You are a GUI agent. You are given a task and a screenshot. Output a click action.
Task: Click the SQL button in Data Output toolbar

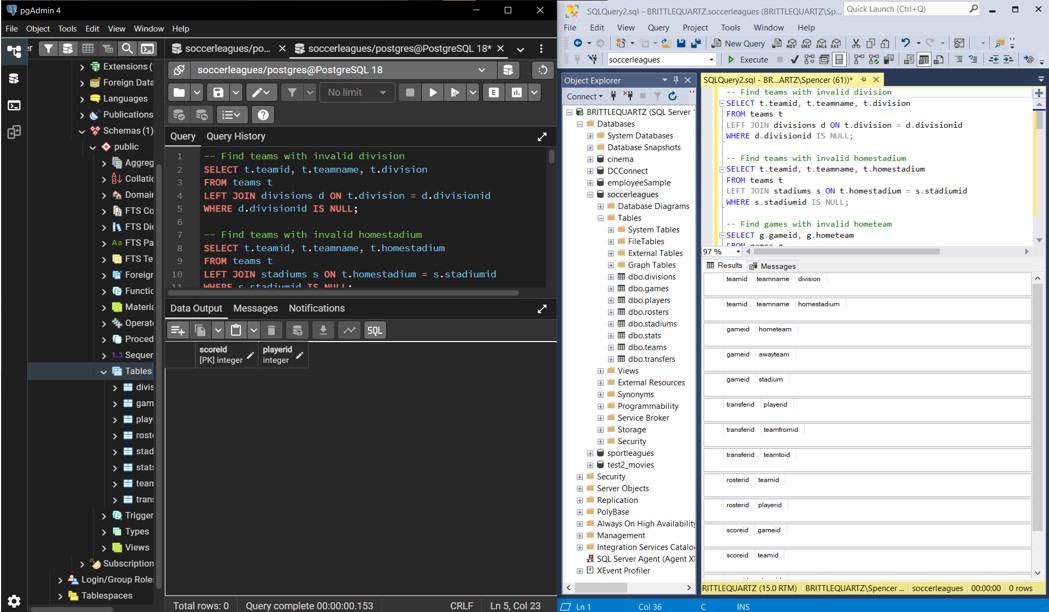[375, 330]
